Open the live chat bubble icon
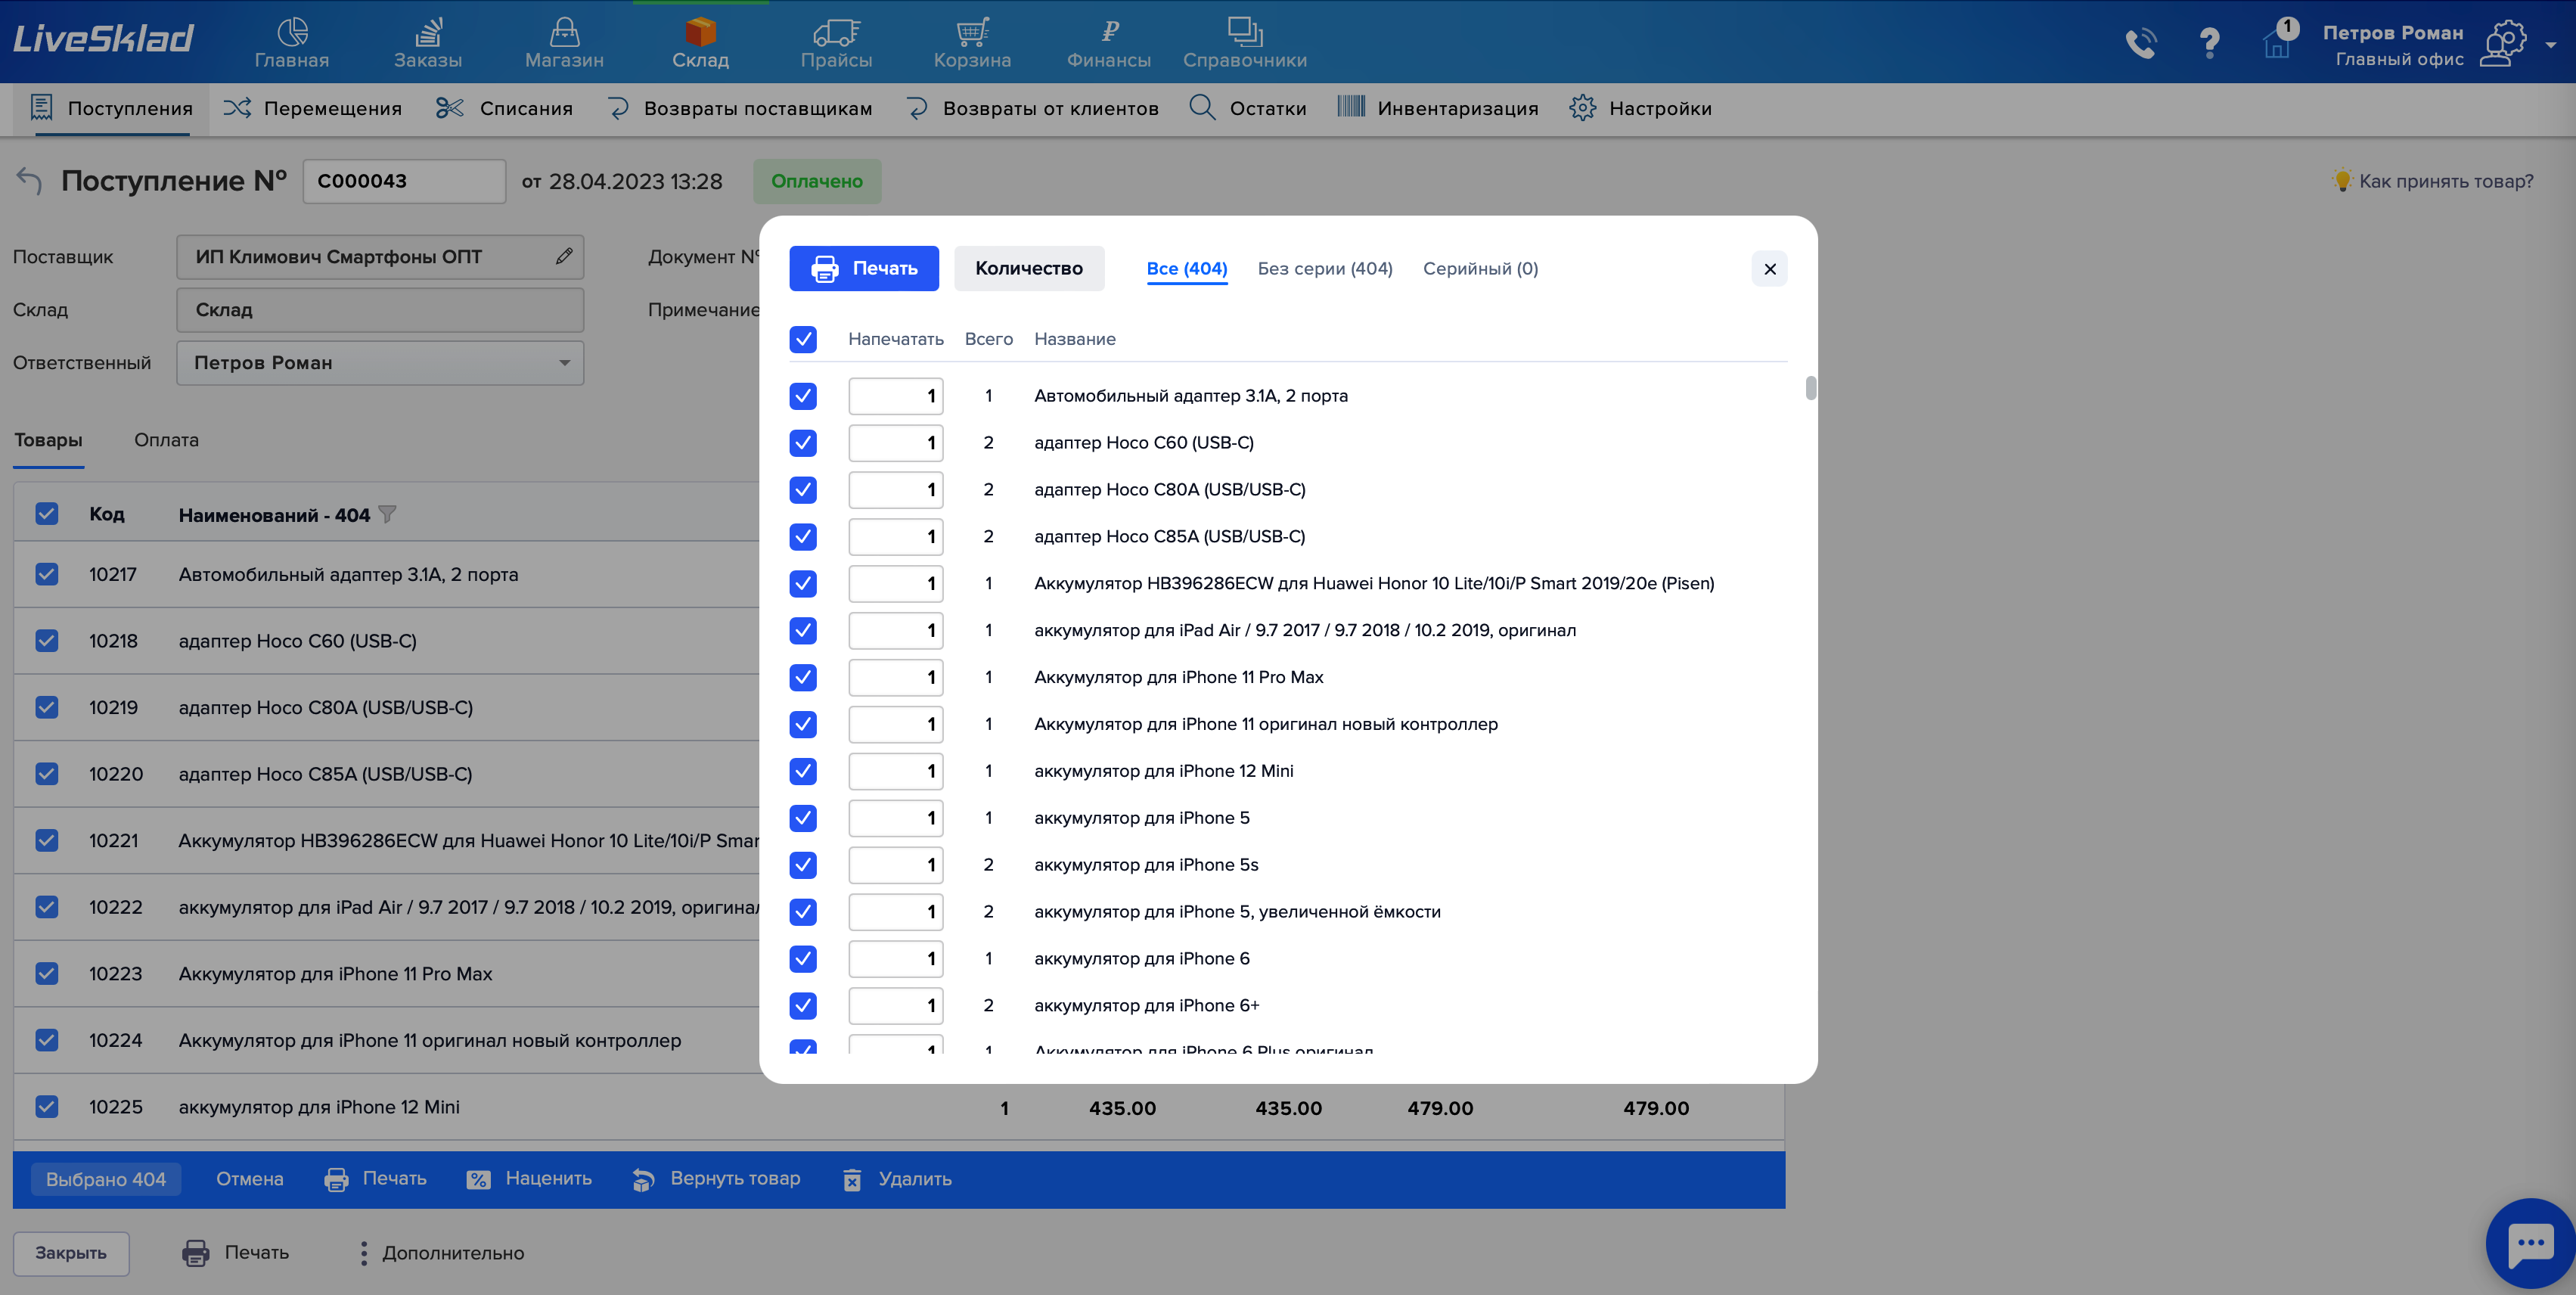 [x=2530, y=1243]
